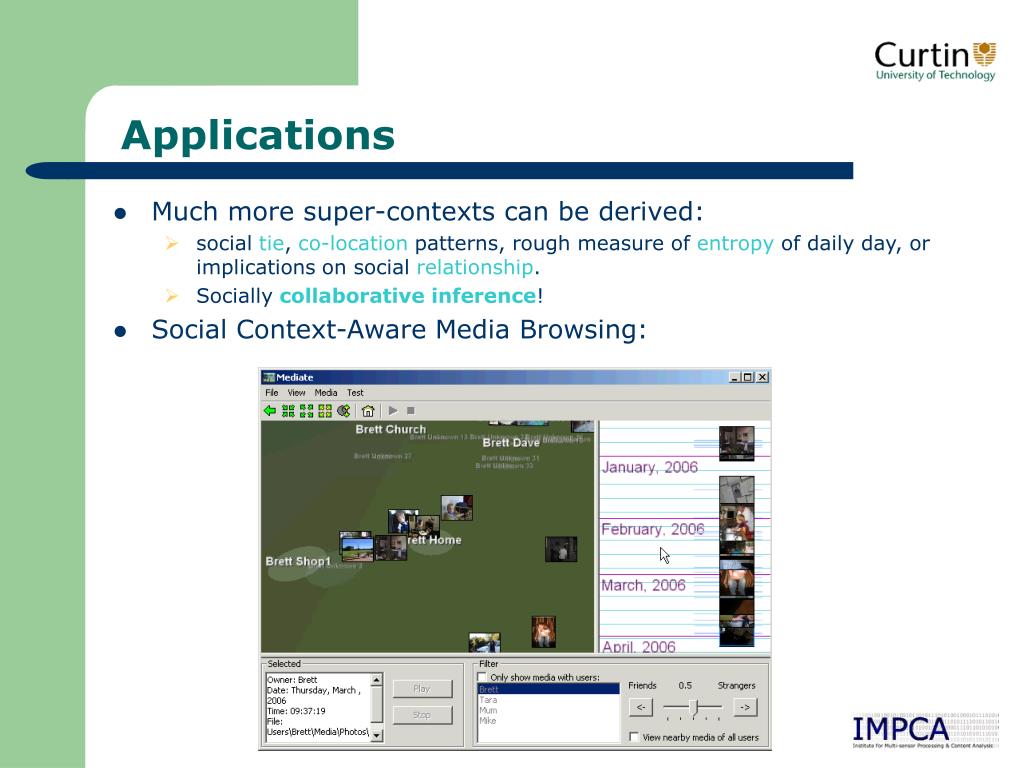The height and width of the screenshot is (768, 1024).
Task: Select Brett in the users list
Action: (549, 689)
